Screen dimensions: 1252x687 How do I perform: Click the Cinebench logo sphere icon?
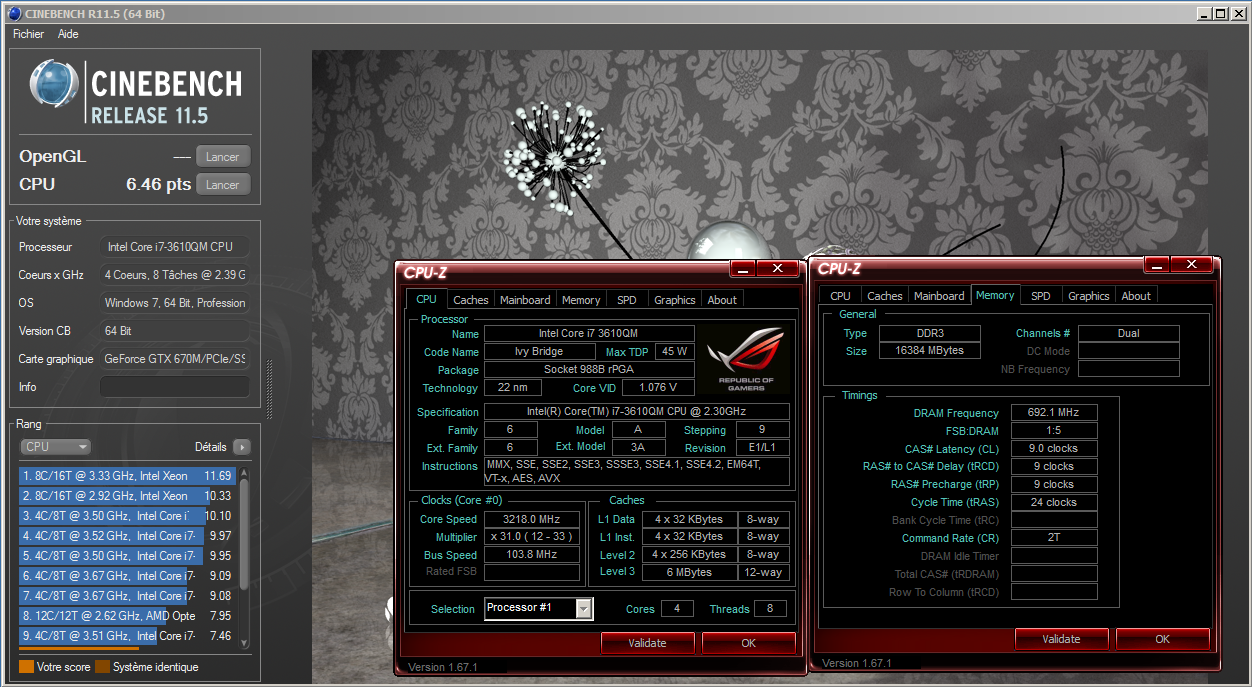(54, 85)
